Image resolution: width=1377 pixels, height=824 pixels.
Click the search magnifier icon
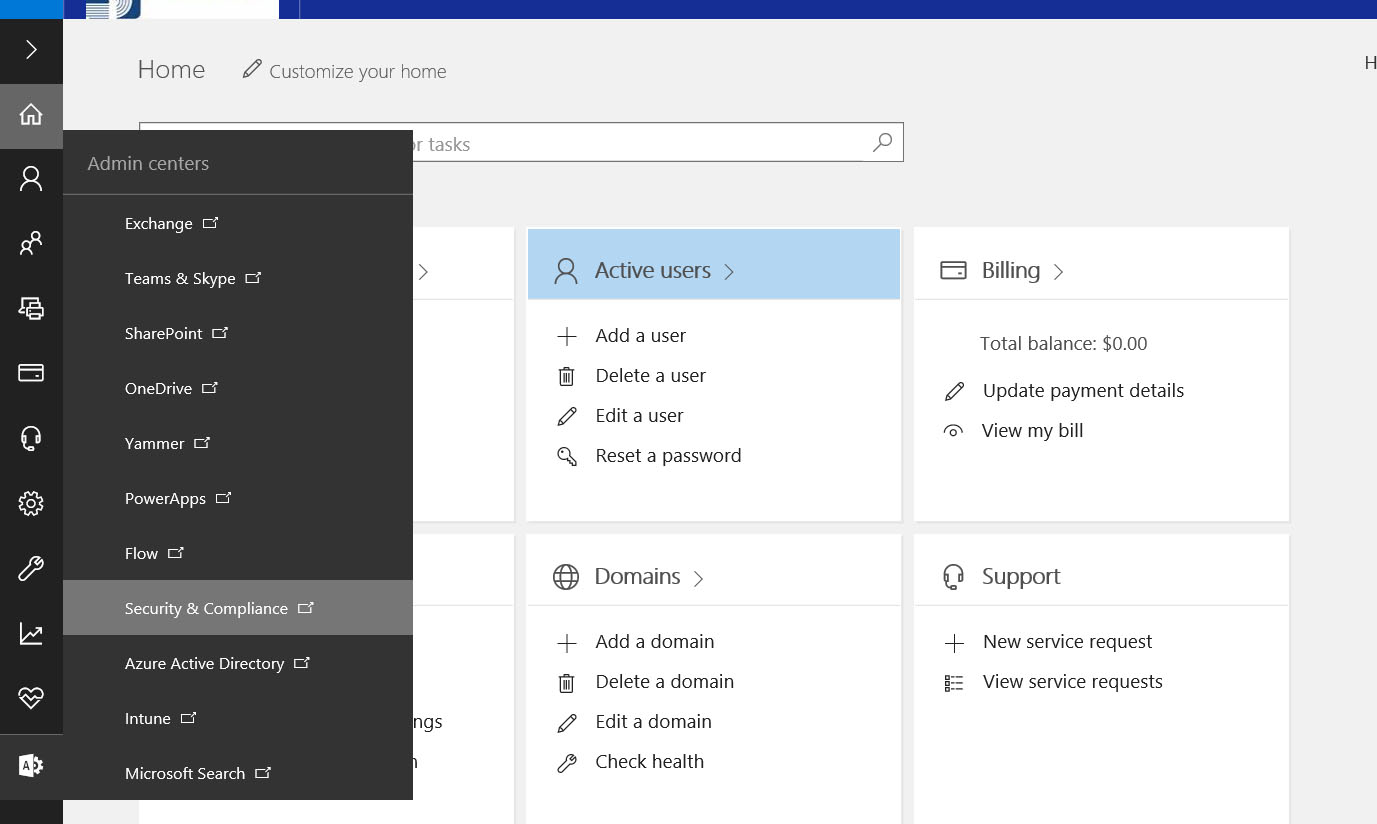882,142
